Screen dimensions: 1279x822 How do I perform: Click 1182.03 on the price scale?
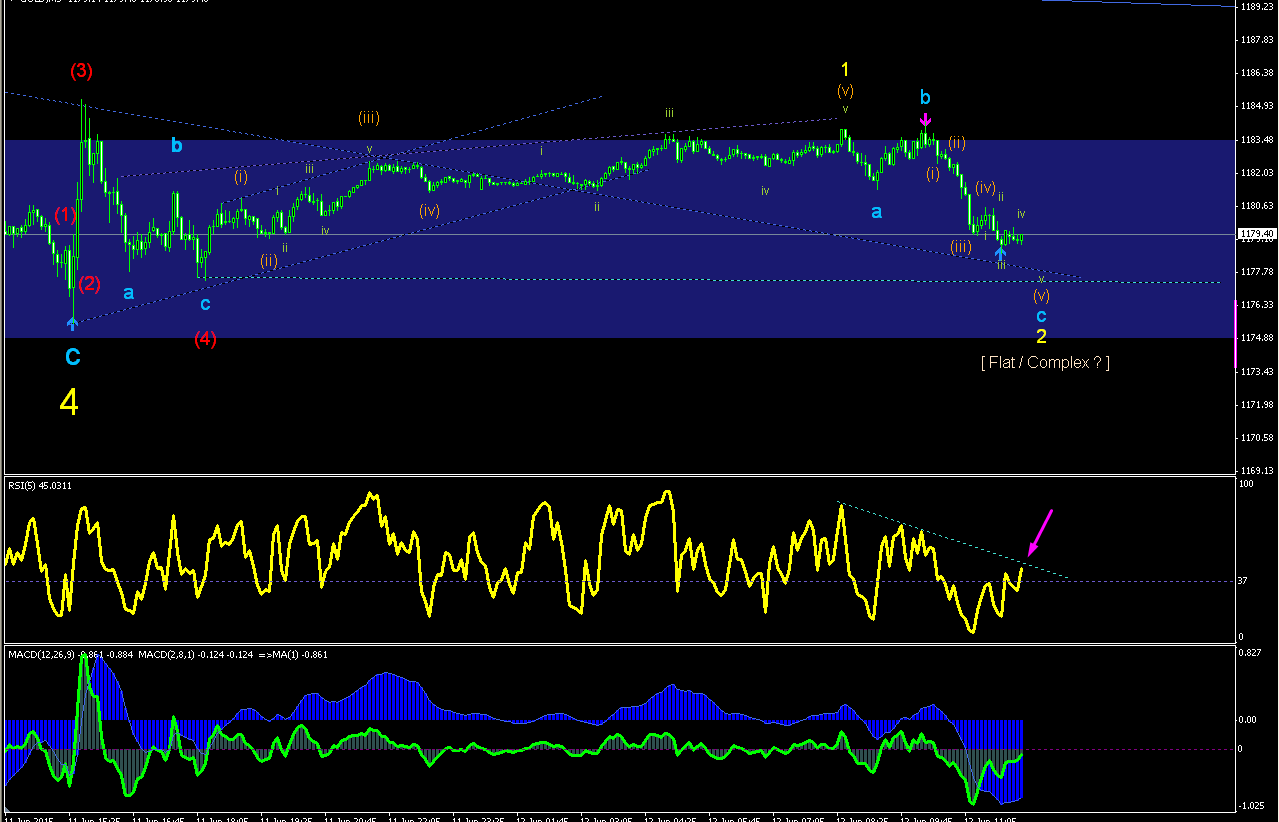(1256, 173)
